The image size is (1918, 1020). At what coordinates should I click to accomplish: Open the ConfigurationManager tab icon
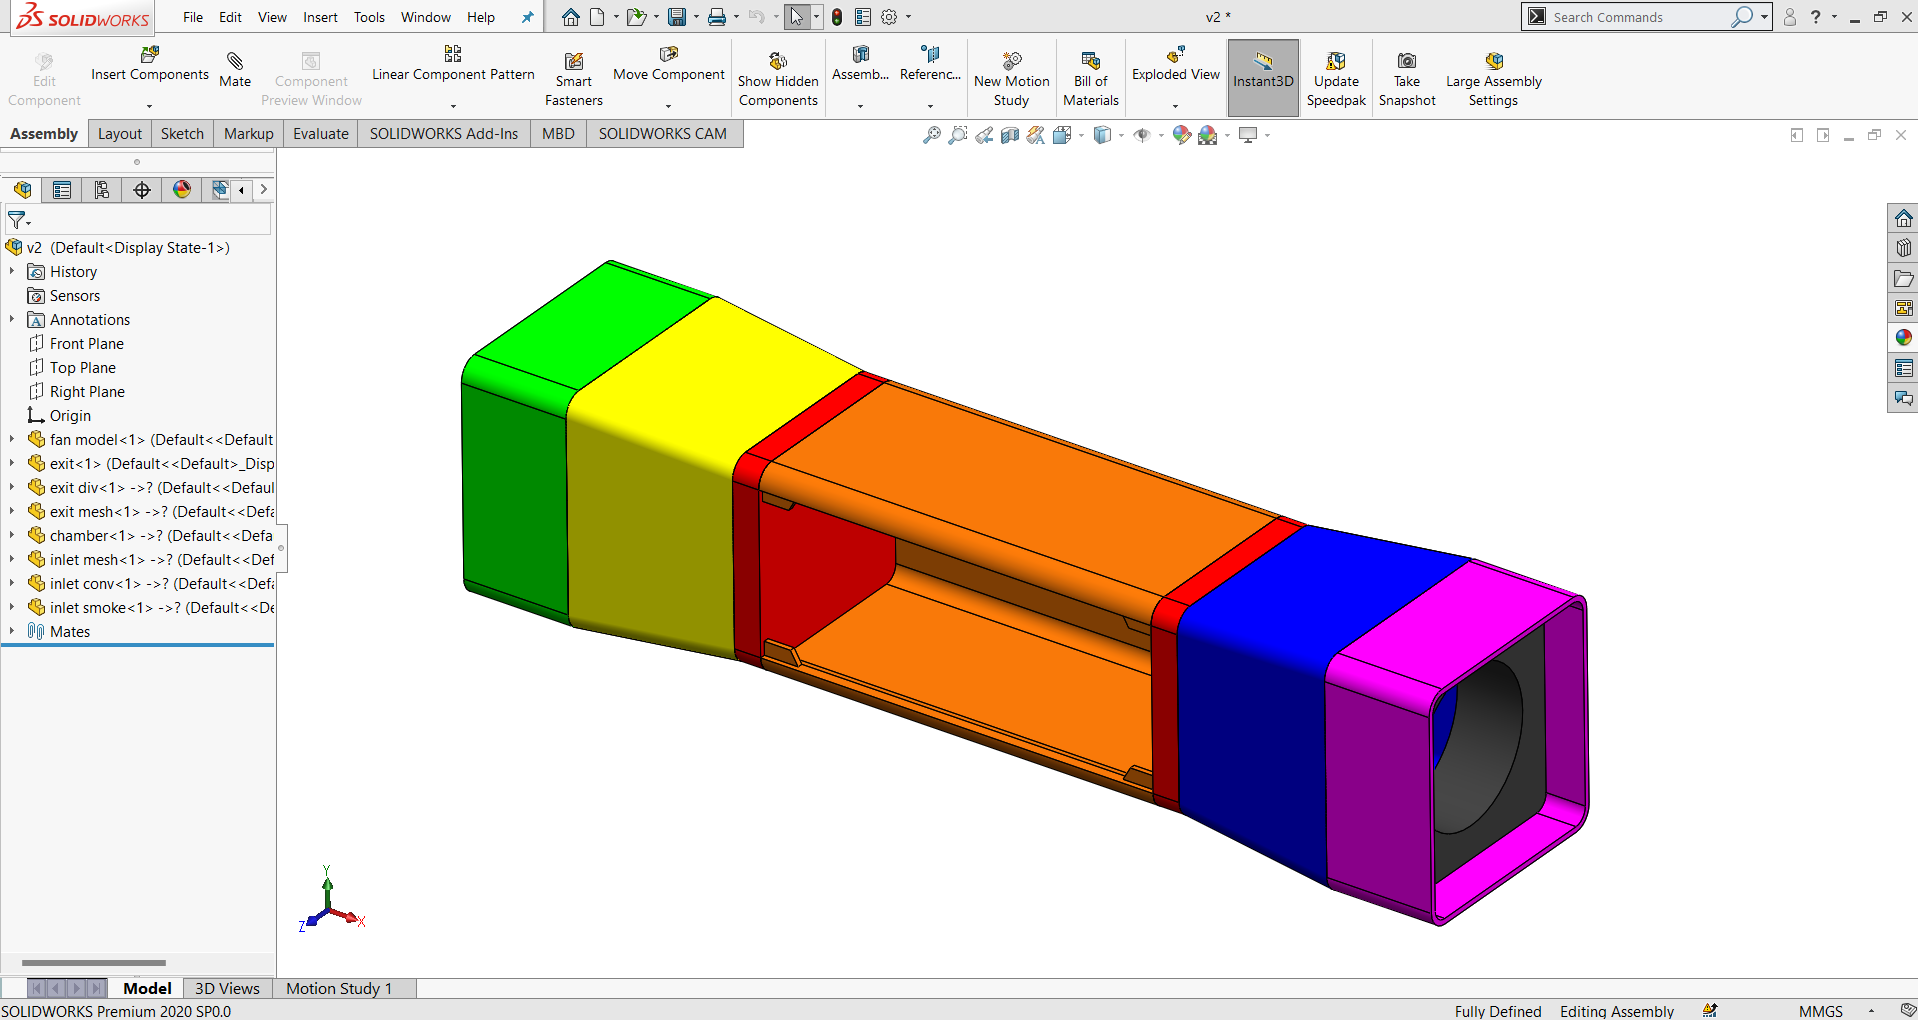[102, 189]
